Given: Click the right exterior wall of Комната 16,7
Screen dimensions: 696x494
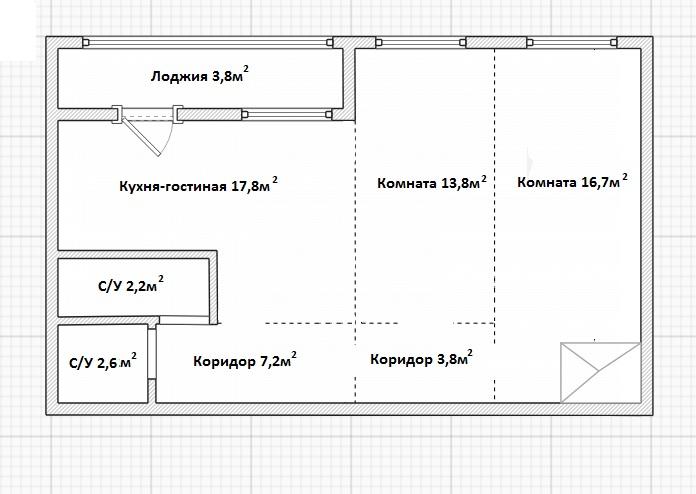Looking at the screenshot, I should pos(647,220).
